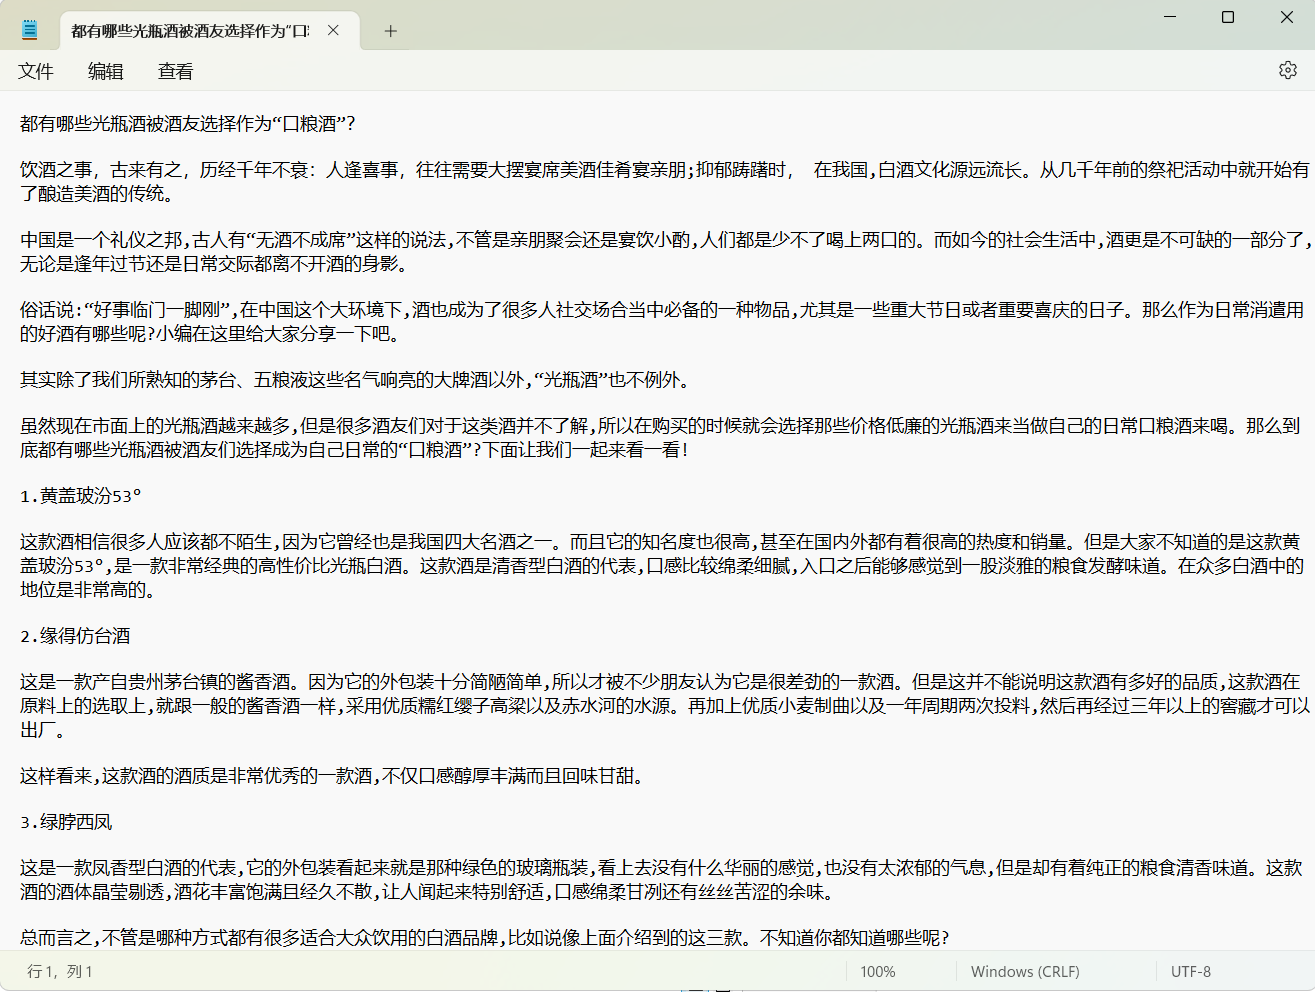Click last line starting 总而言之
Screen dimensions: 1315x992
tap(484, 938)
